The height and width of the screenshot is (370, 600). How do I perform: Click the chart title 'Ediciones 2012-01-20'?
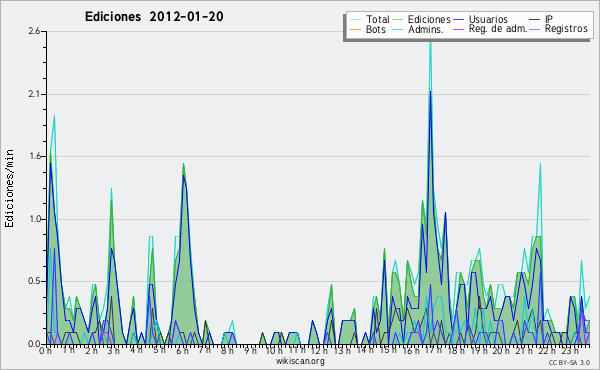[x=154, y=17]
